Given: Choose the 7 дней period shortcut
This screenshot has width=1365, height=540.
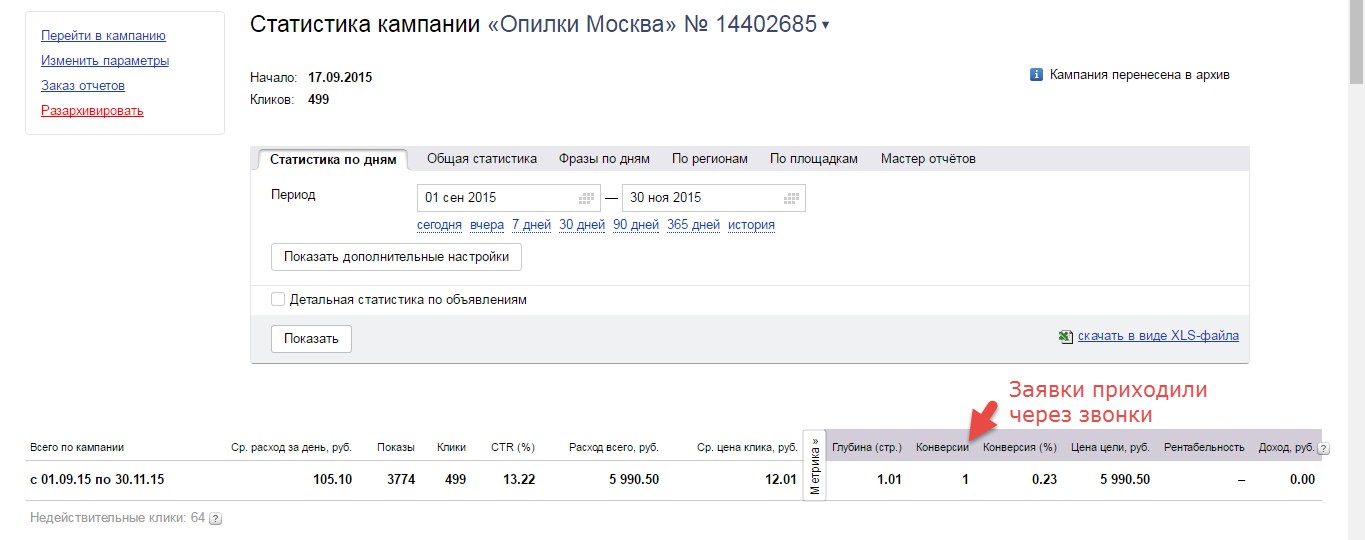Looking at the screenshot, I should tap(531, 225).
